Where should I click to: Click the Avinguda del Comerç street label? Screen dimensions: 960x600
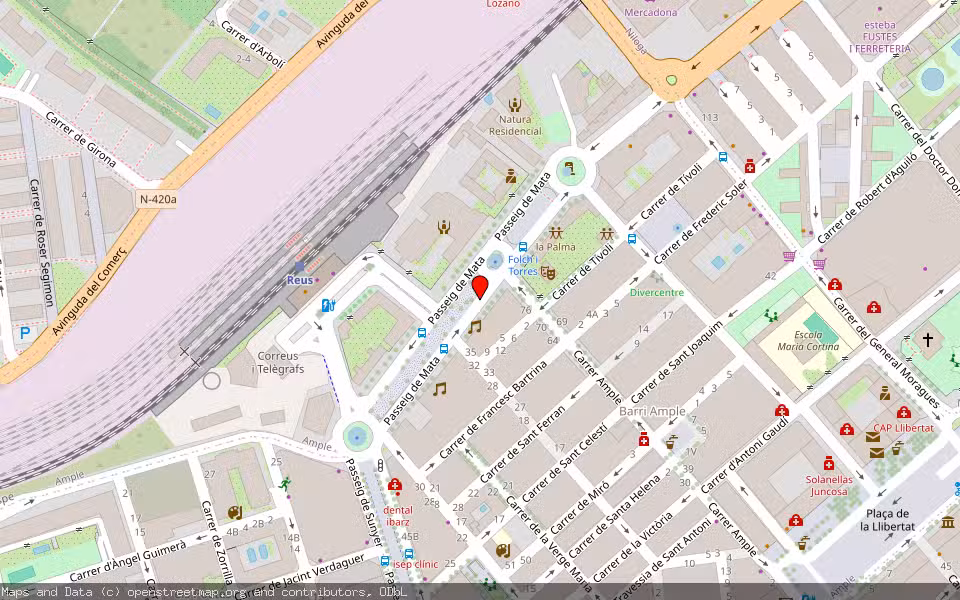89,292
